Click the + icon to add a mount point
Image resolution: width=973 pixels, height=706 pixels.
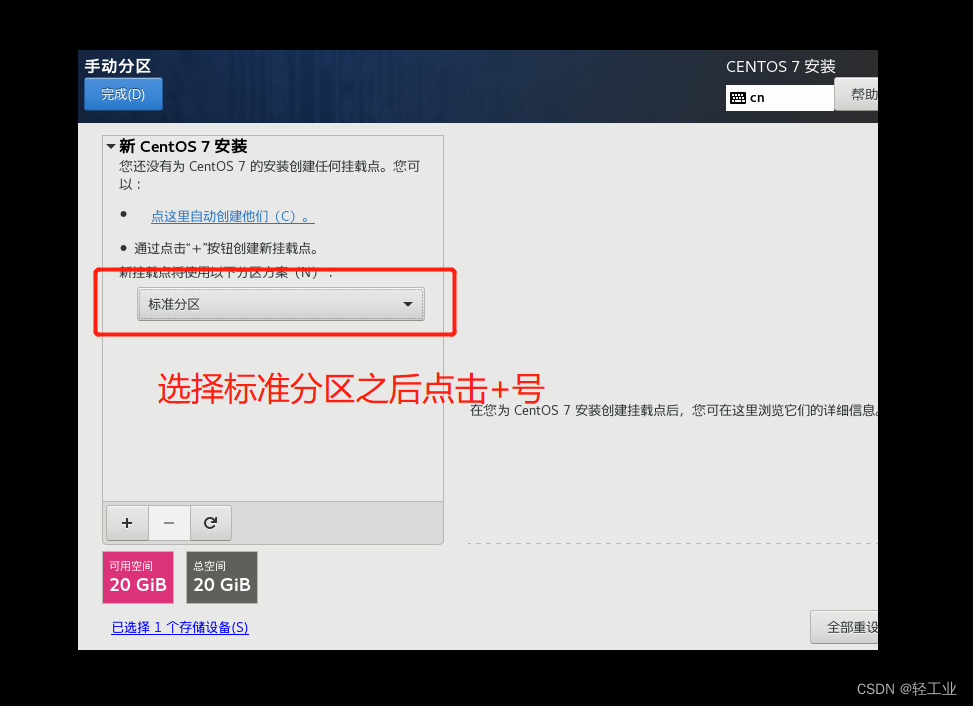126,522
